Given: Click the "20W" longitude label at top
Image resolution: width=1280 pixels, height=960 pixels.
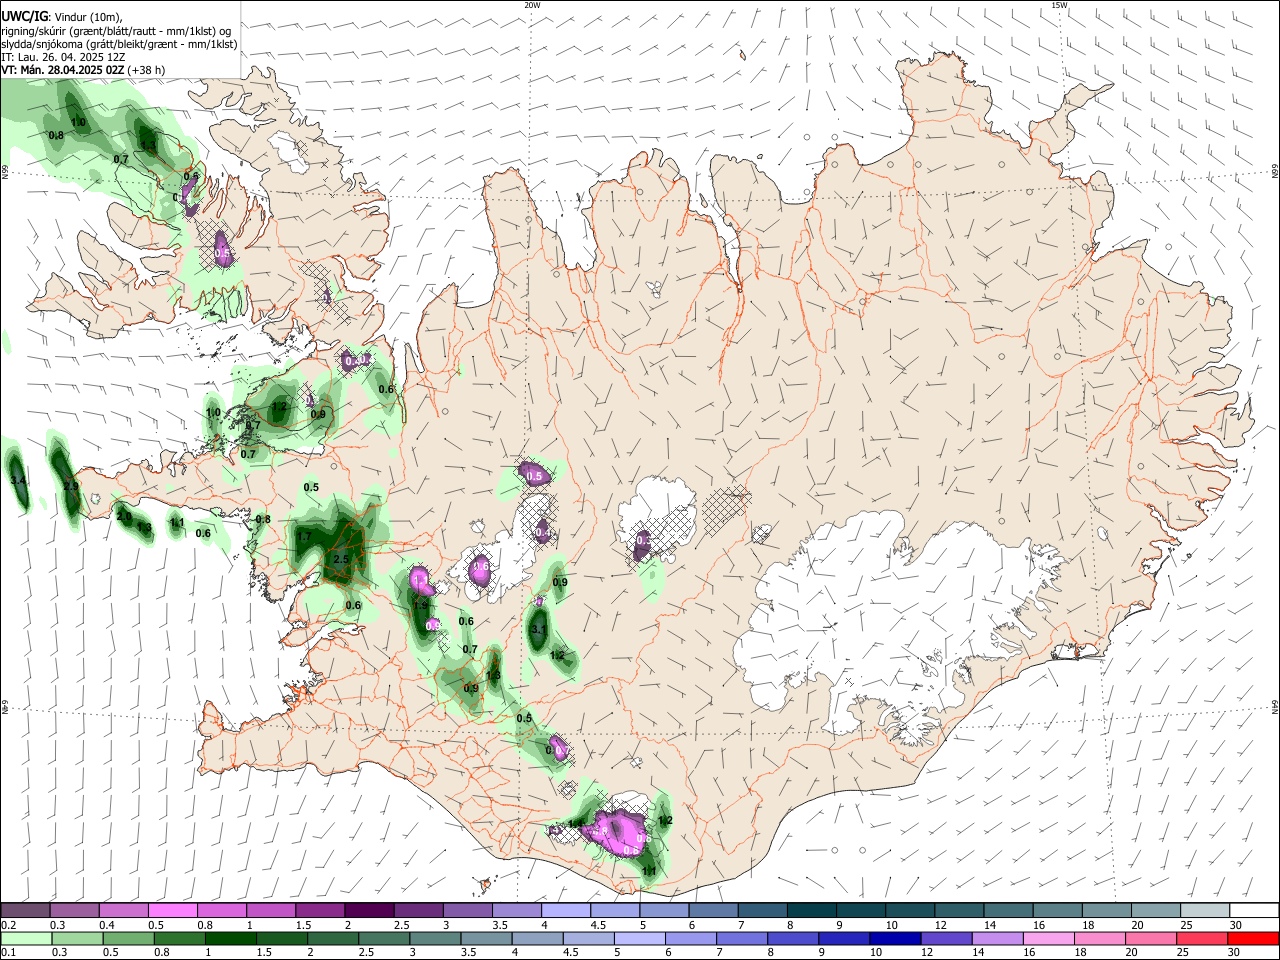Looking at the screenshot, I should (x=532, y=5).
